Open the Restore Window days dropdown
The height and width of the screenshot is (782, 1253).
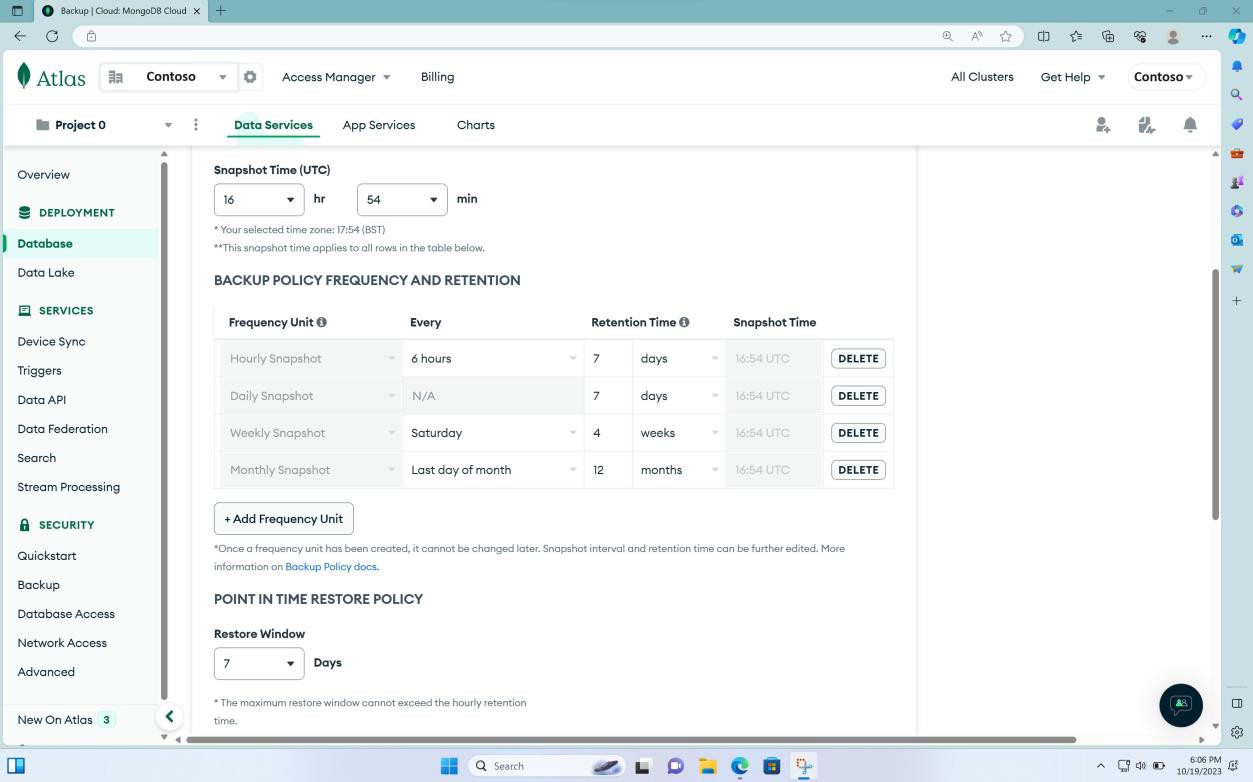(258, 663)
